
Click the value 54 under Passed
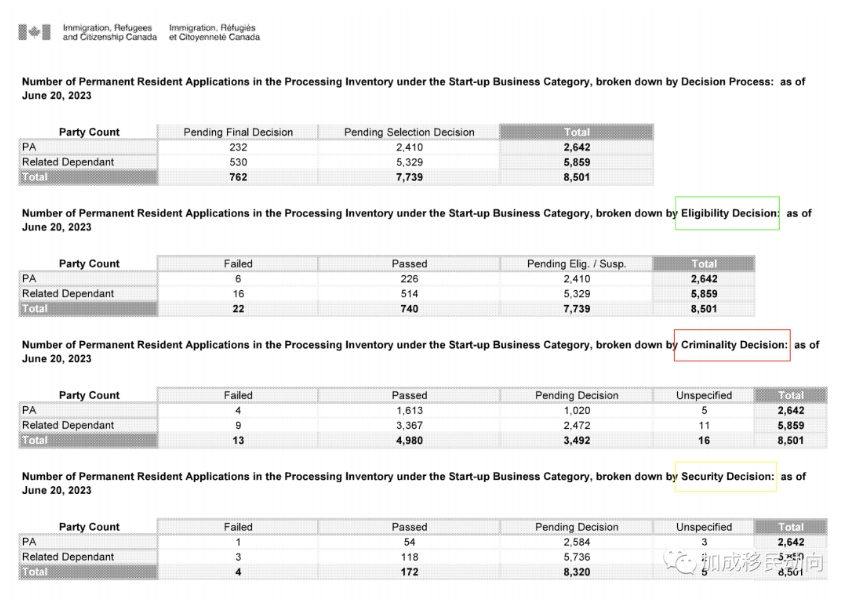[409, 542]
